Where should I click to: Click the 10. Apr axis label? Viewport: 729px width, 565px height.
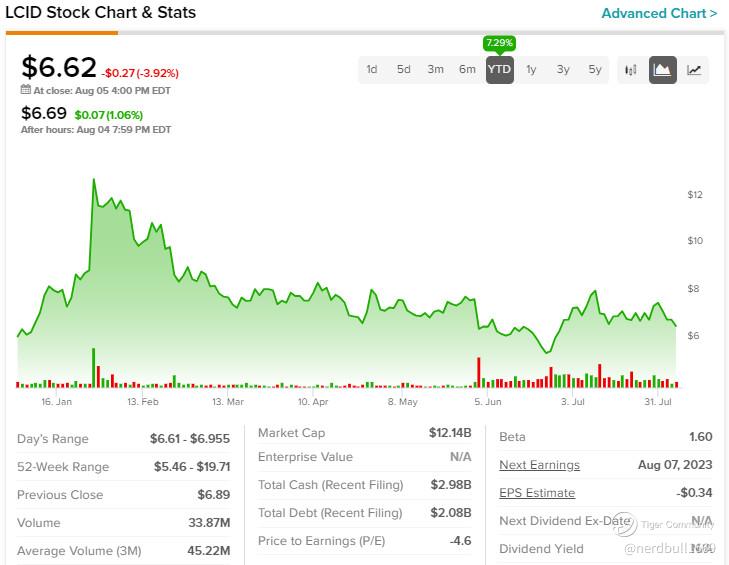point(313,401)
